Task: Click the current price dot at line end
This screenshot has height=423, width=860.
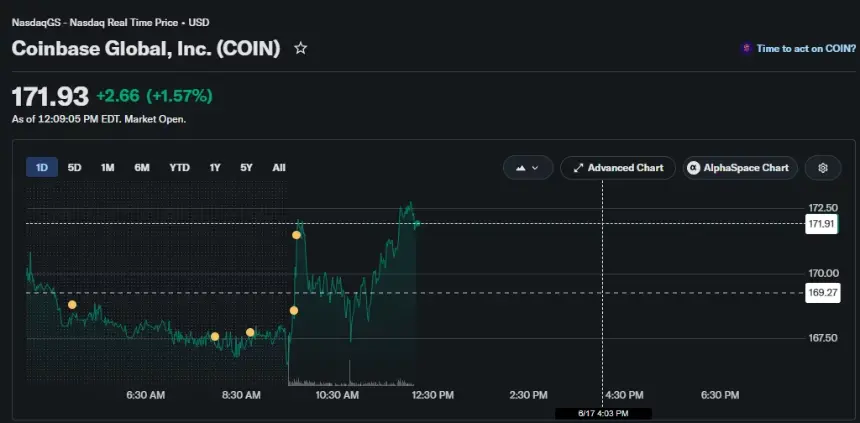Action: coord(417,223)
